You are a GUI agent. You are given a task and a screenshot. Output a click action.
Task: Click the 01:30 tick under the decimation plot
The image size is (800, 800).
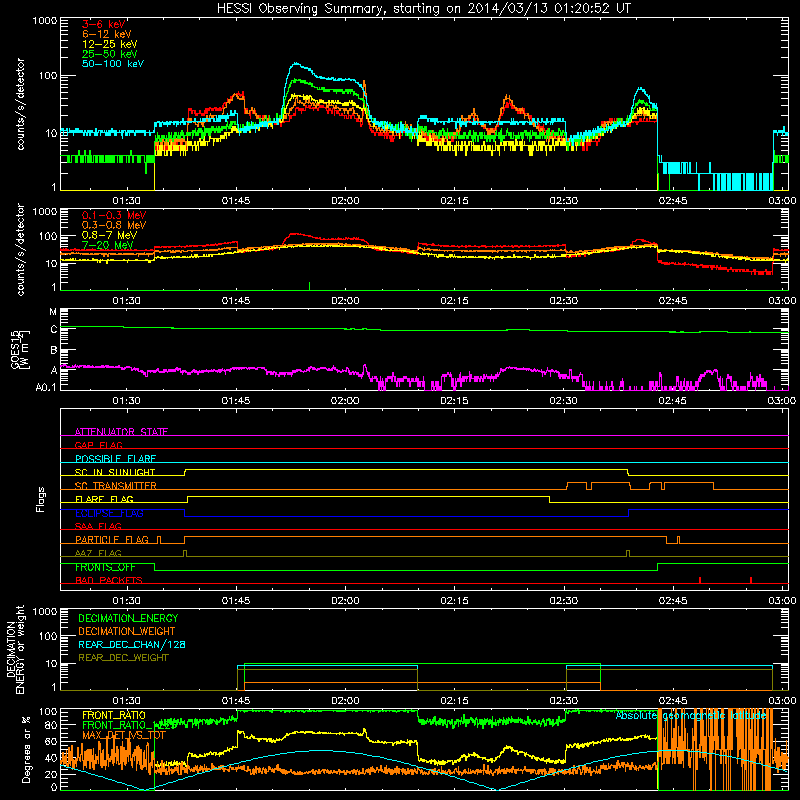127,701
